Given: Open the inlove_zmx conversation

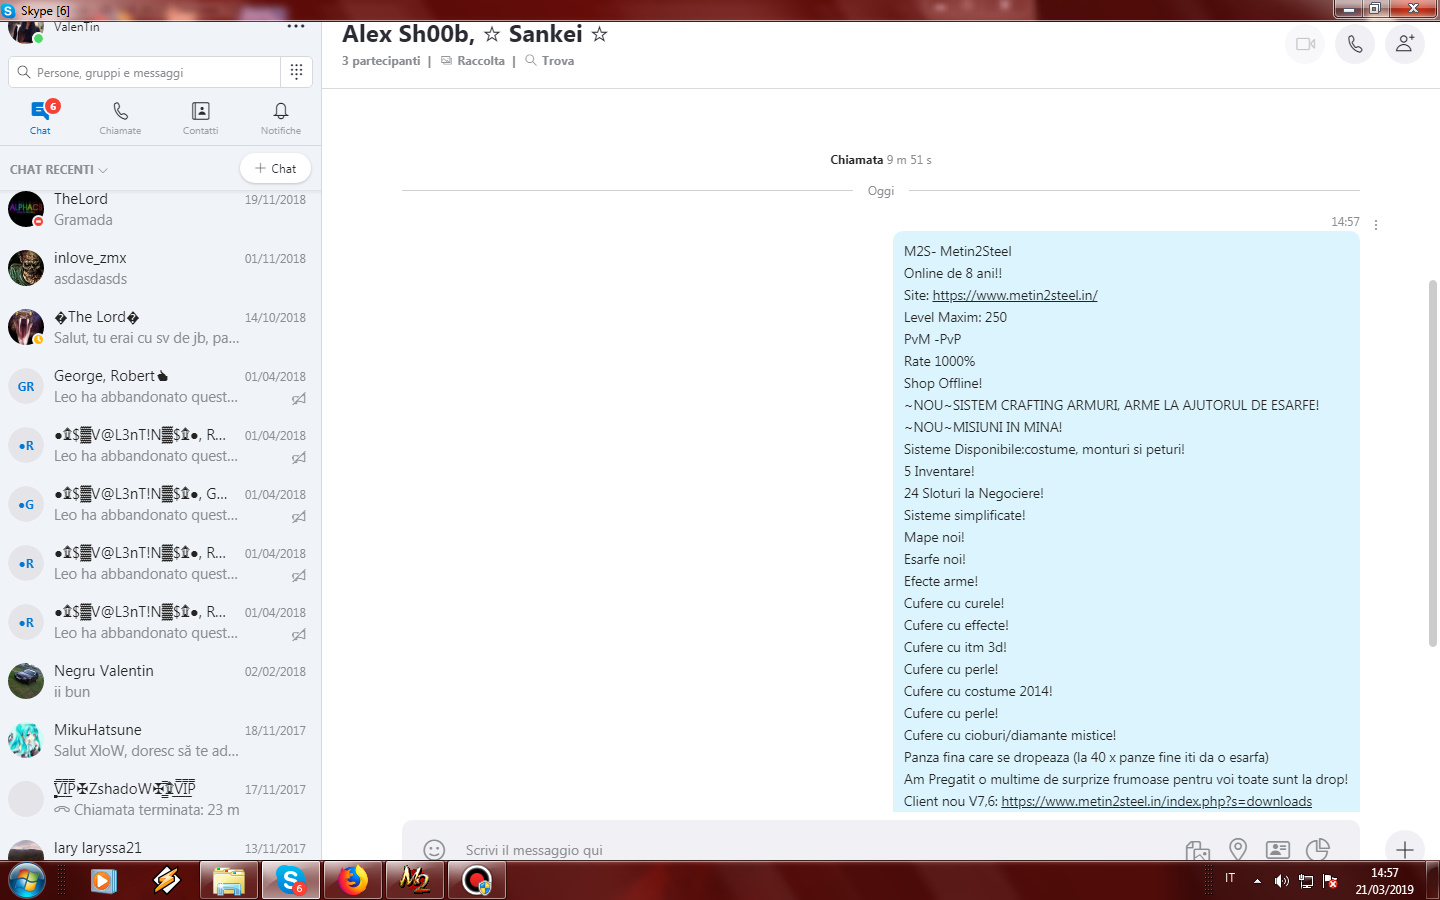Looking at the screenshot, I should [x=160, y=268].
